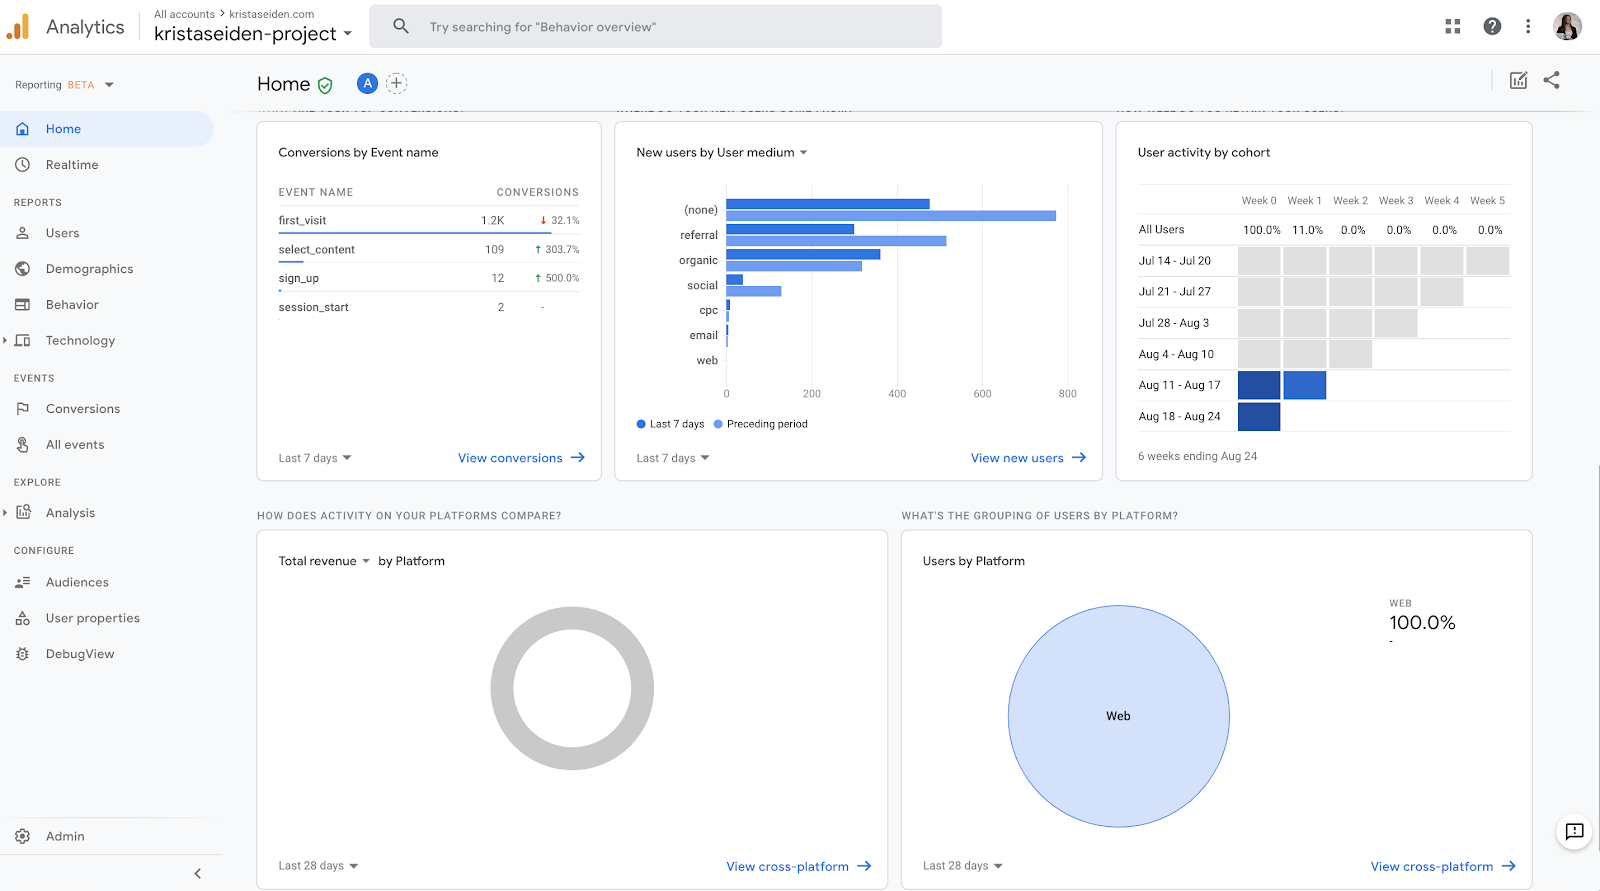
Task: Open the customize report edit icon
Action: click(x=1518, y=80)
